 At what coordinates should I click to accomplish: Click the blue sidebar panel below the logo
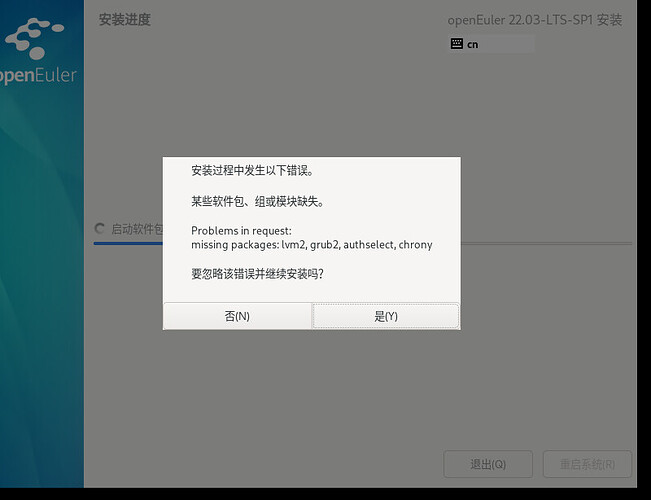point(40,300)
